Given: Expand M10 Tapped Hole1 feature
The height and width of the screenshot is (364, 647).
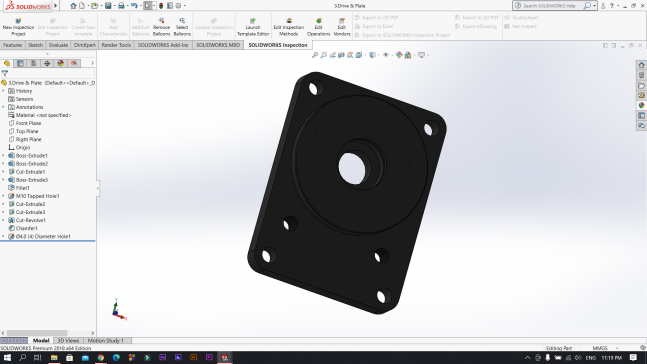Looking at the screenshot, I should pyautogui.click(x=4, y=196).
